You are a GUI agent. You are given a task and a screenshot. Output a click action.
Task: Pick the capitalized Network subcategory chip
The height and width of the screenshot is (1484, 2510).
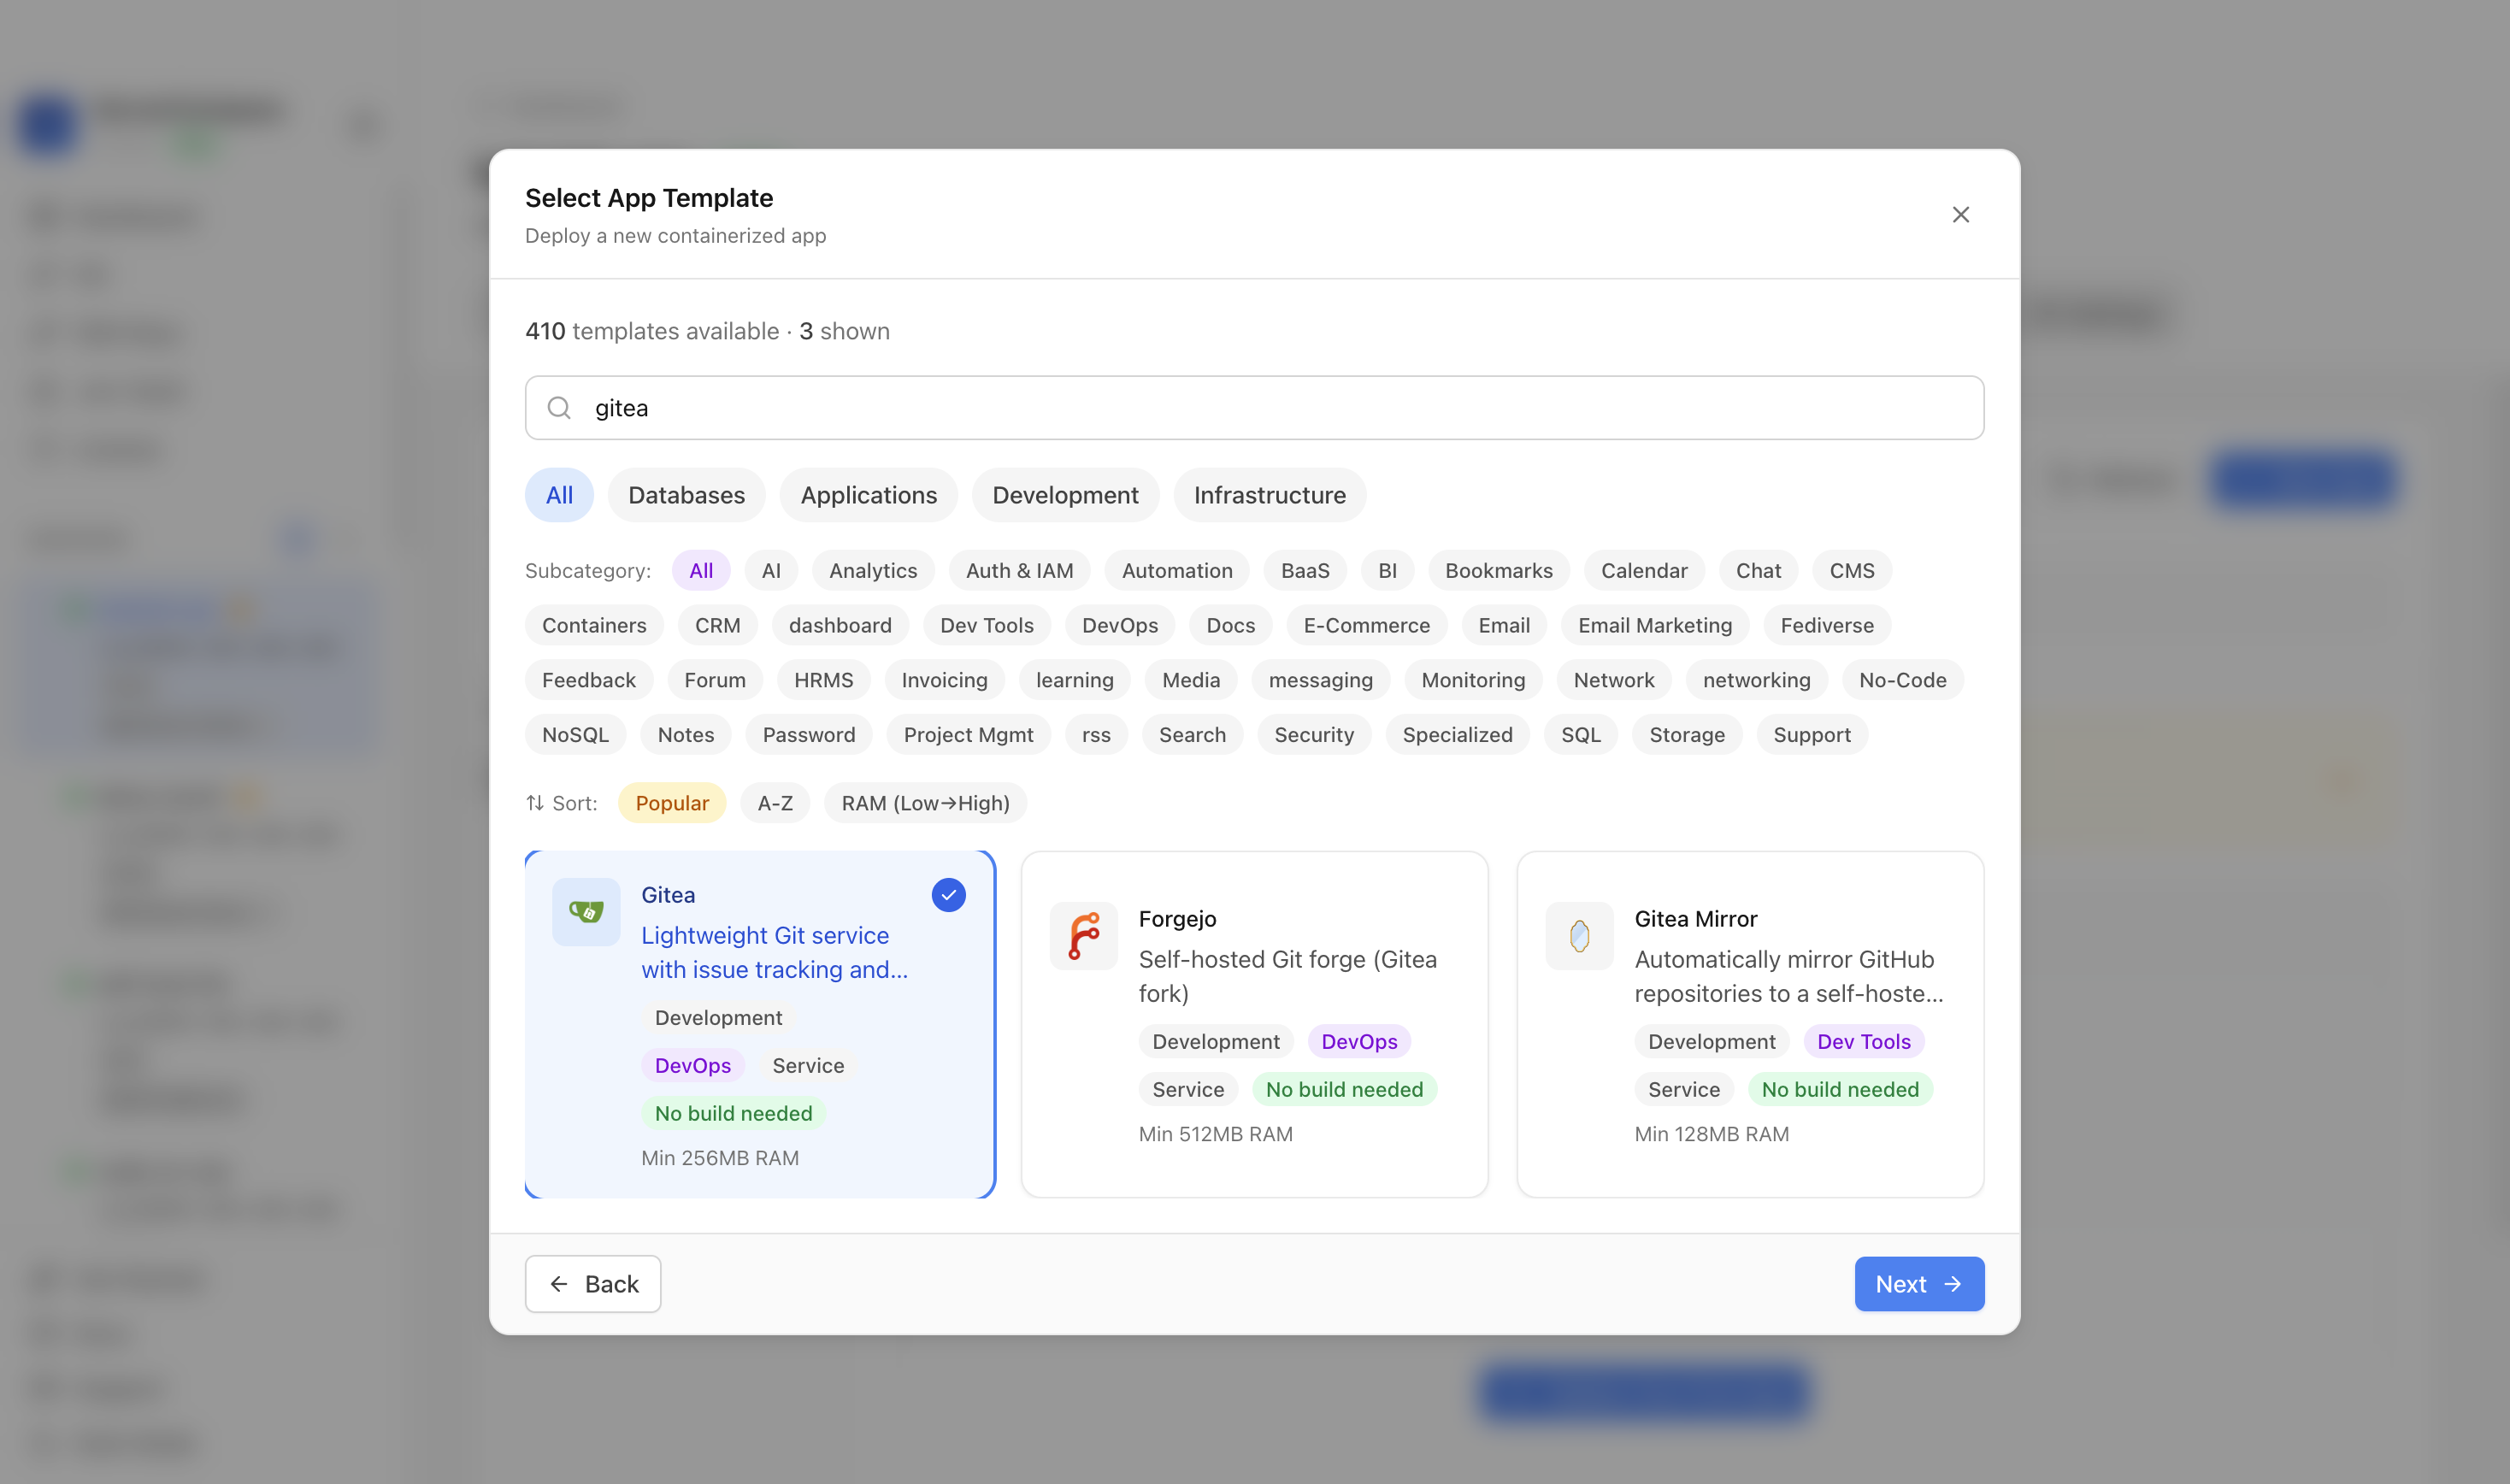point(1614,680)
